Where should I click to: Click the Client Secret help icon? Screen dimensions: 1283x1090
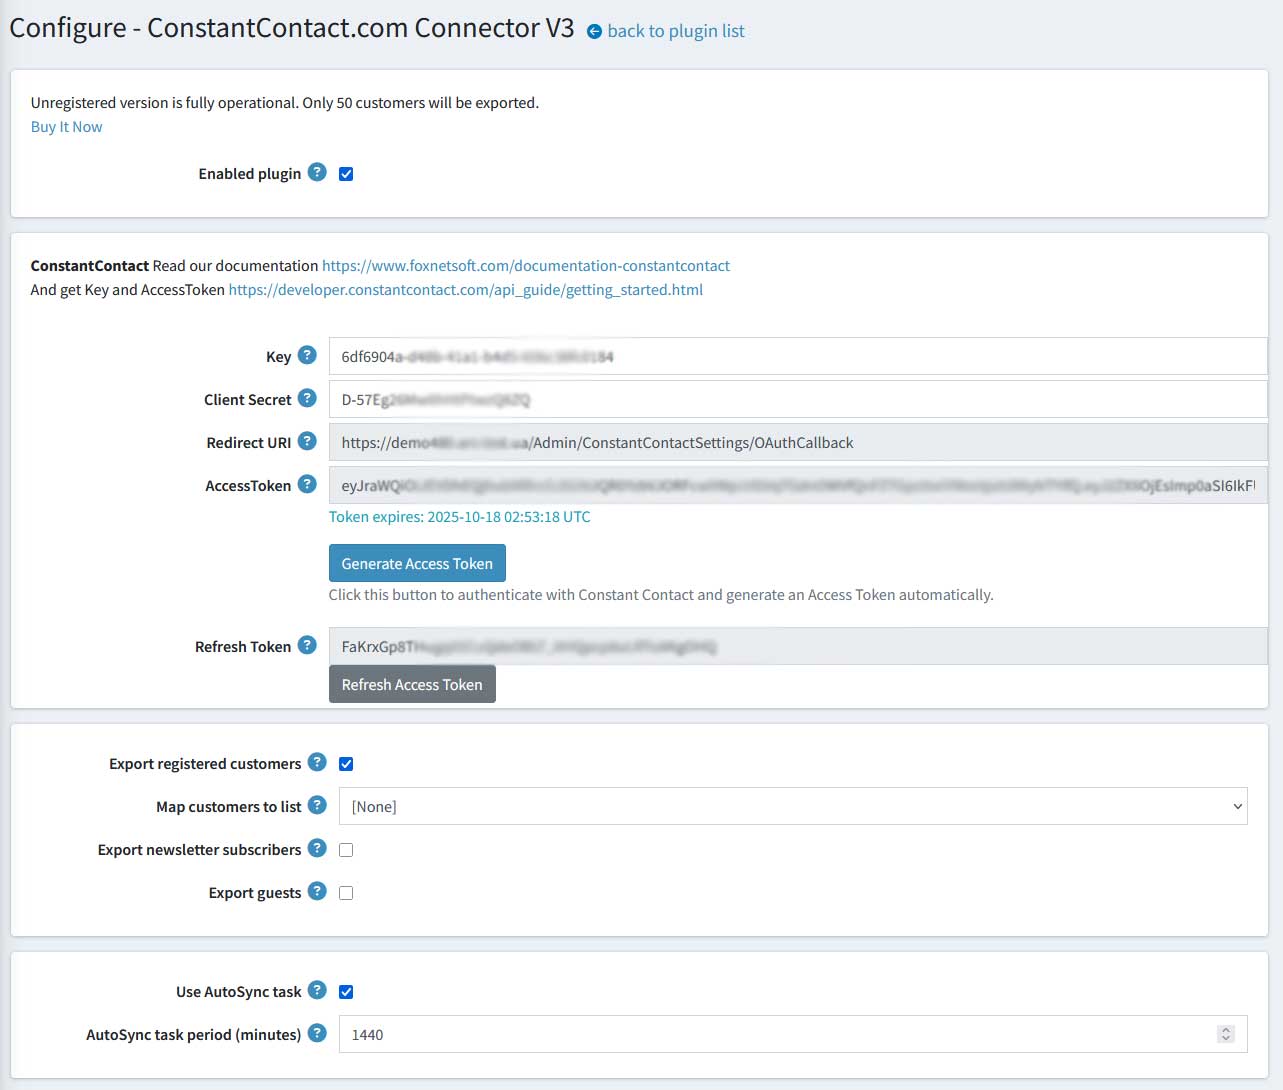pyautogui.click(x=307, y=398)
